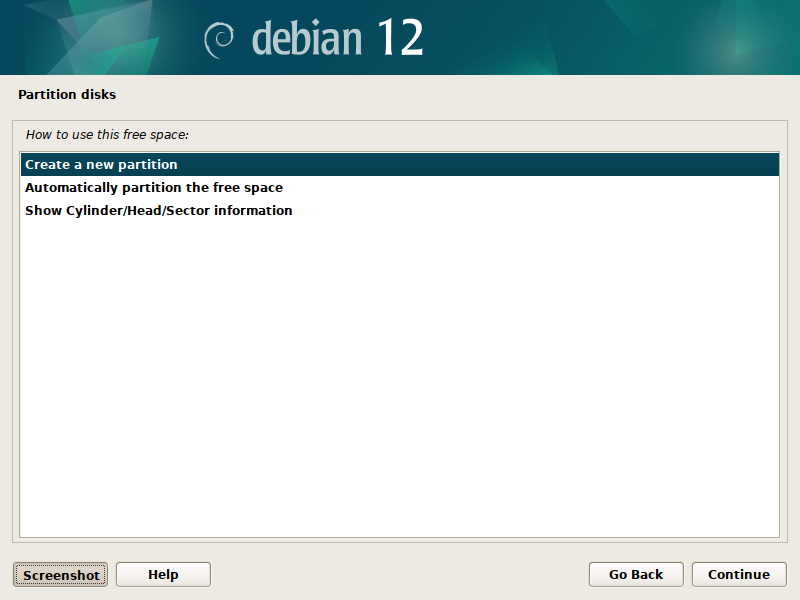Click Continue to proceed
Image resolution: width=800 pixels, height=600 pixels.
pos(739,574)
